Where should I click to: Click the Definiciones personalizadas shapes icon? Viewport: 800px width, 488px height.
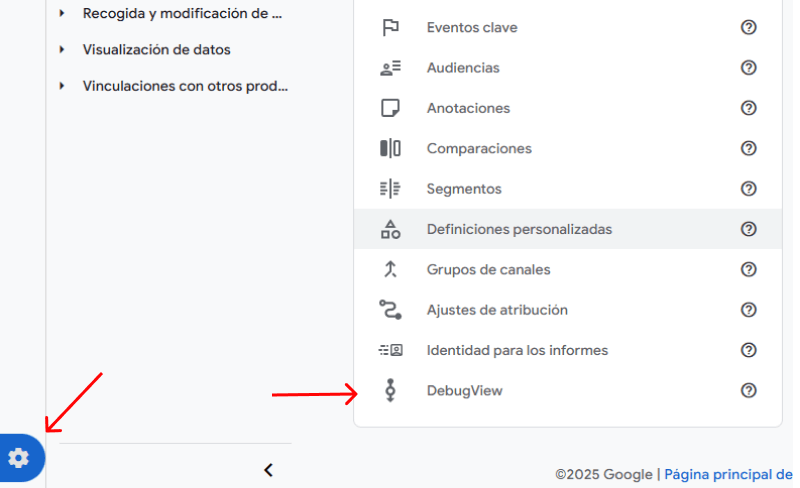(x=390, y=229)
